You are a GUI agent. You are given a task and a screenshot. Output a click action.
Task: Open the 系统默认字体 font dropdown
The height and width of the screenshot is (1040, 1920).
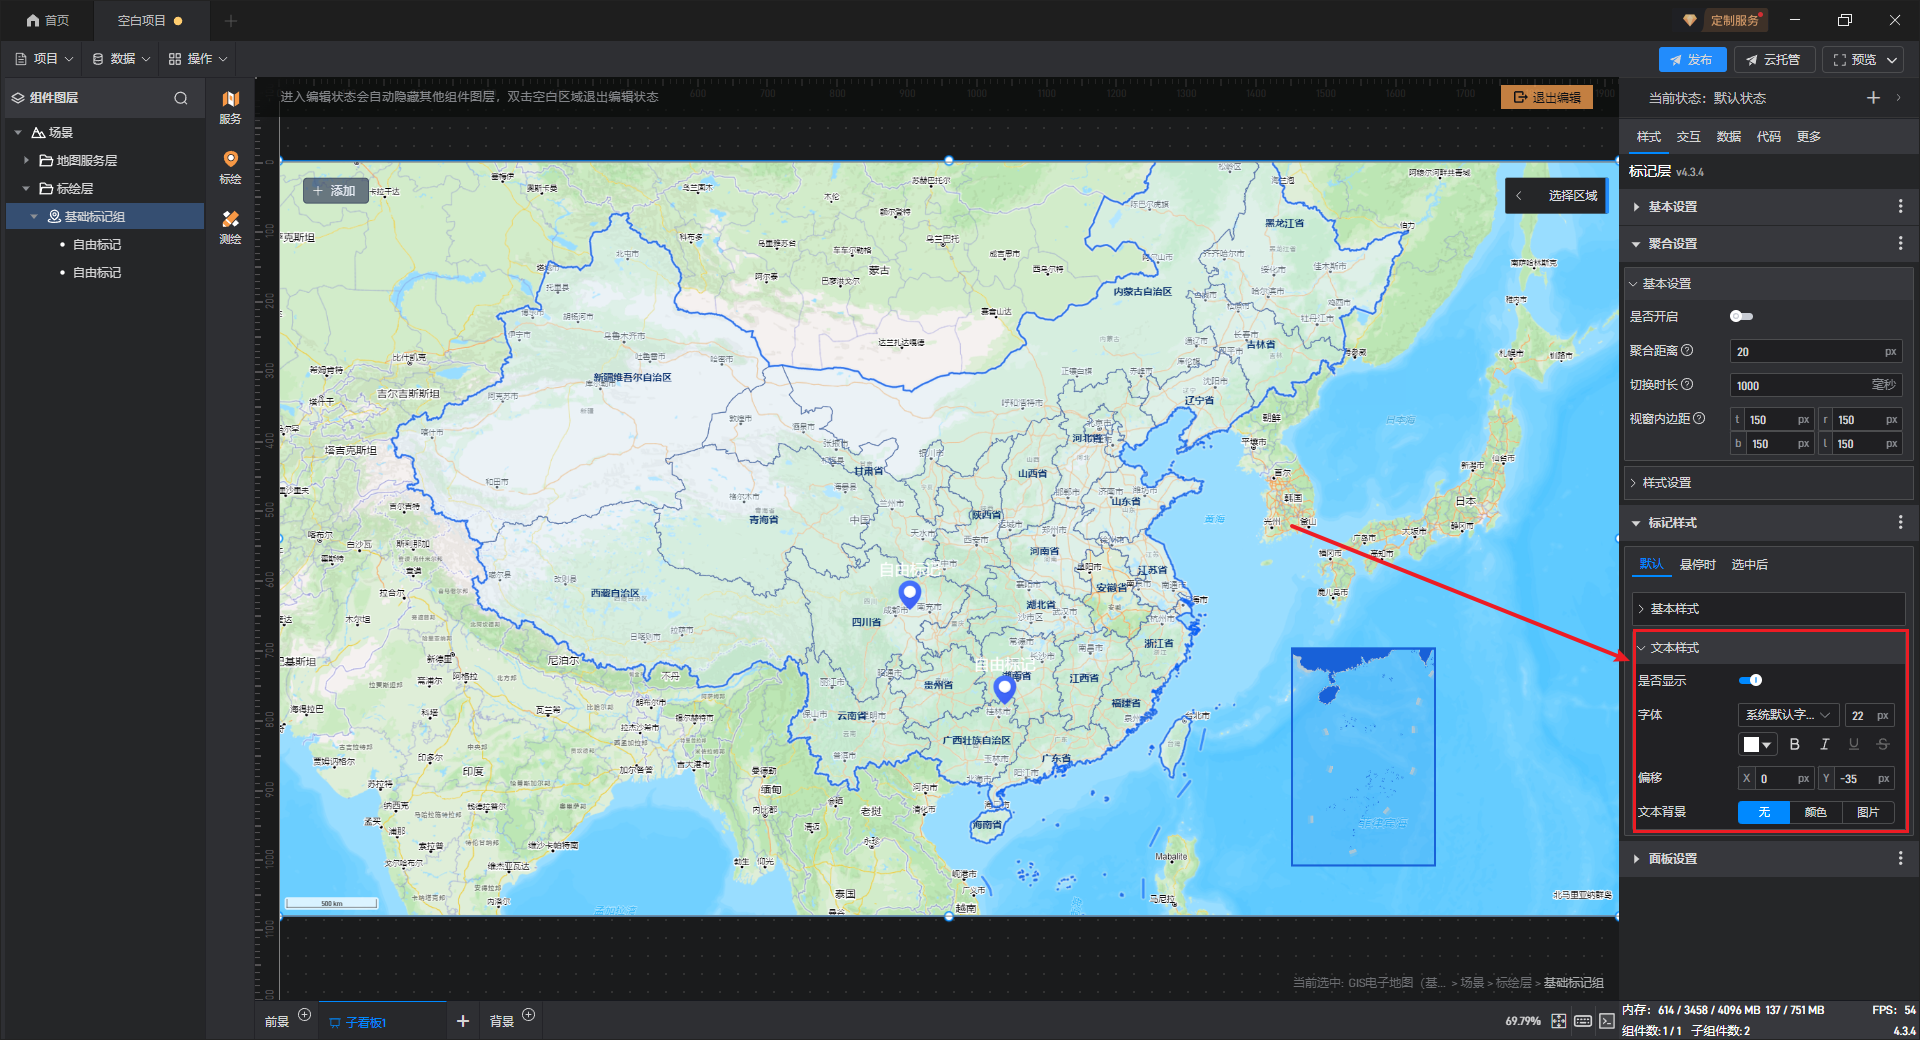1788,715
